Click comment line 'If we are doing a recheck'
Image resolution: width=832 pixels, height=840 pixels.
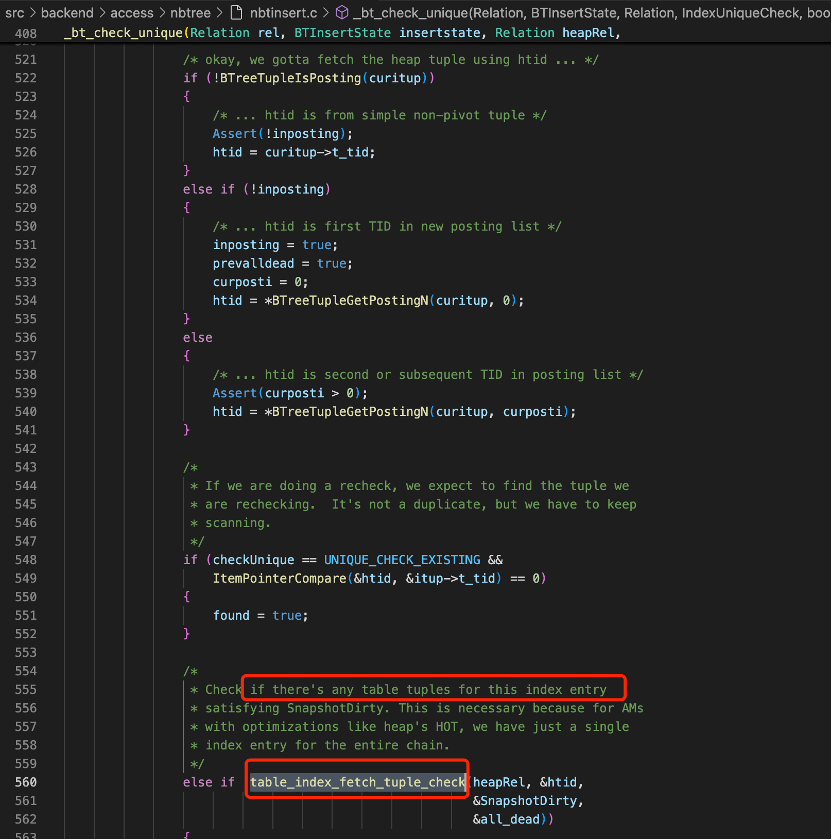410,486
